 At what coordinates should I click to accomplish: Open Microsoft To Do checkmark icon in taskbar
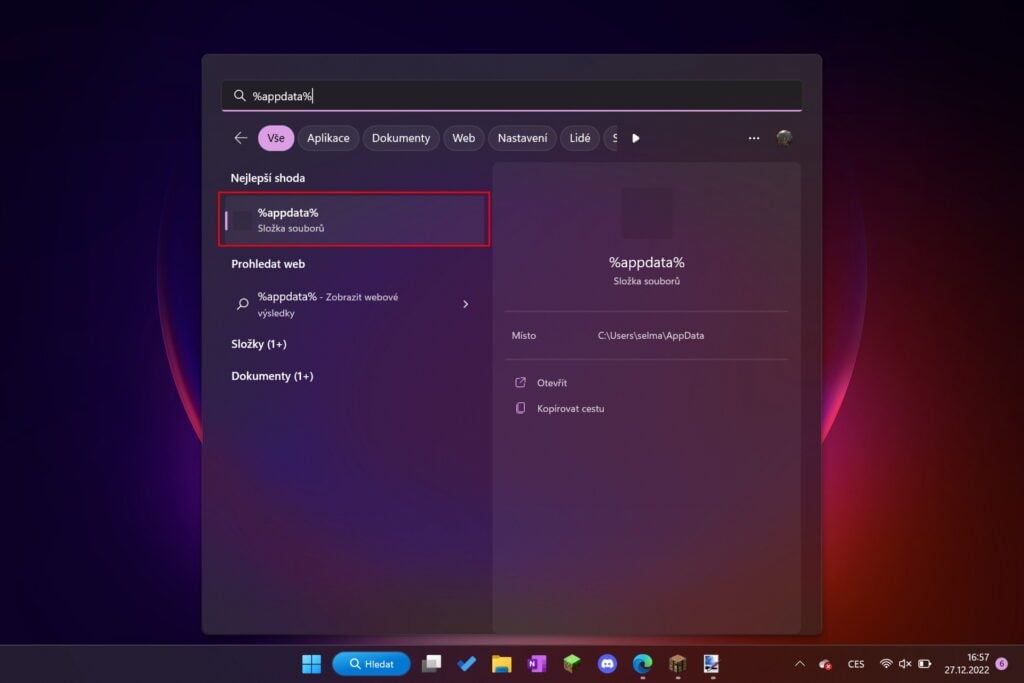(466, 664)
